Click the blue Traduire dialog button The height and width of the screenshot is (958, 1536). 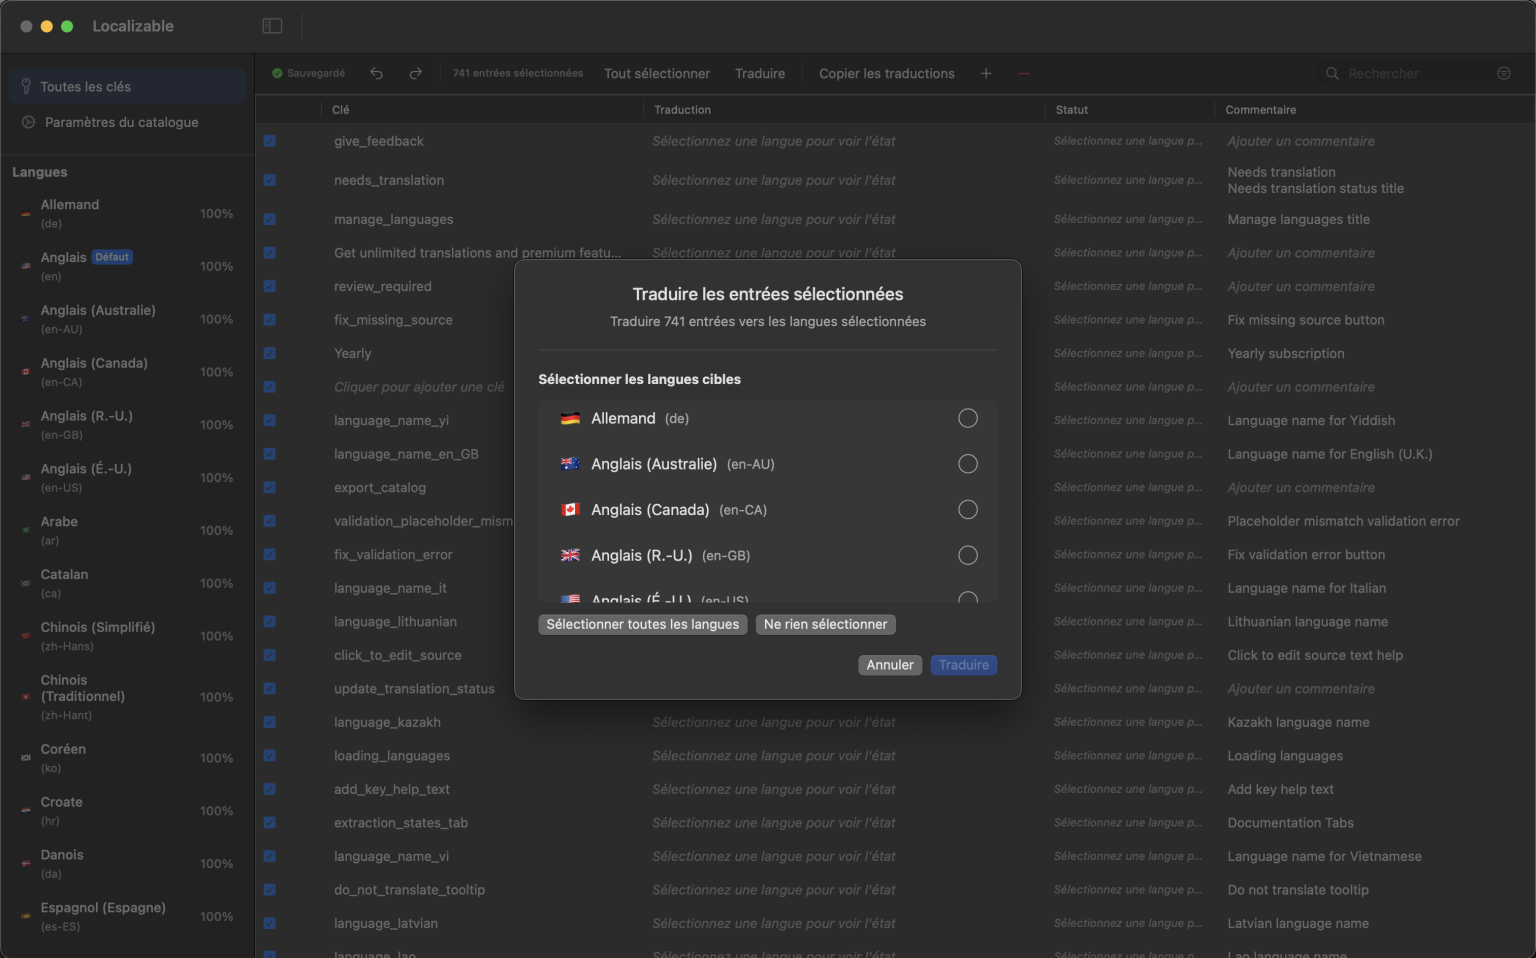tap(964, 665)
